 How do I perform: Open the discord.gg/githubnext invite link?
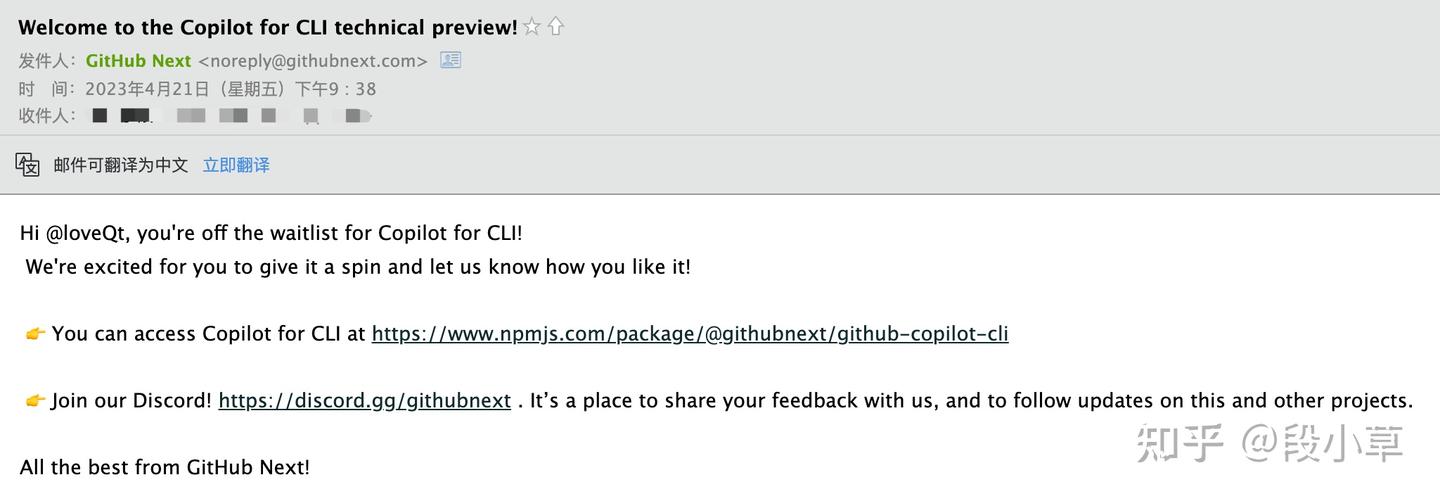click(365, 401)
